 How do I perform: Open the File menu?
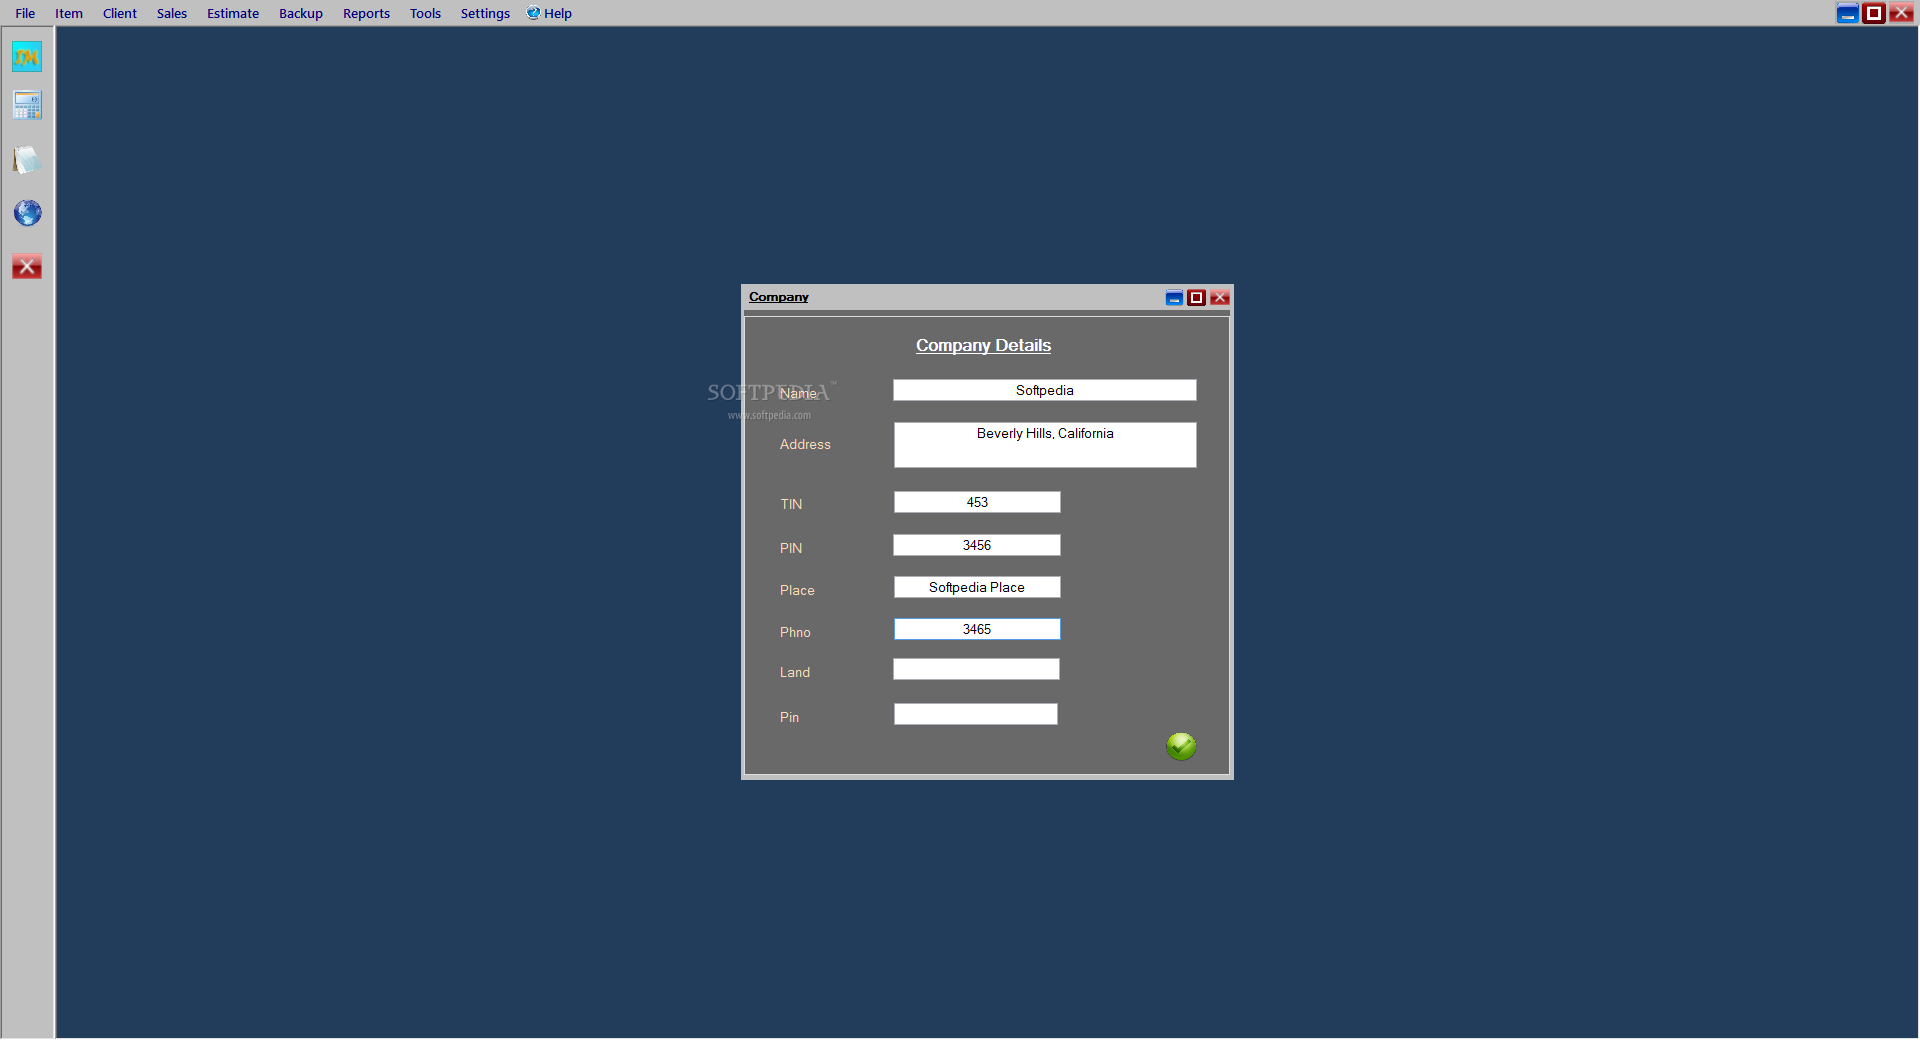(x=25, y=13)
